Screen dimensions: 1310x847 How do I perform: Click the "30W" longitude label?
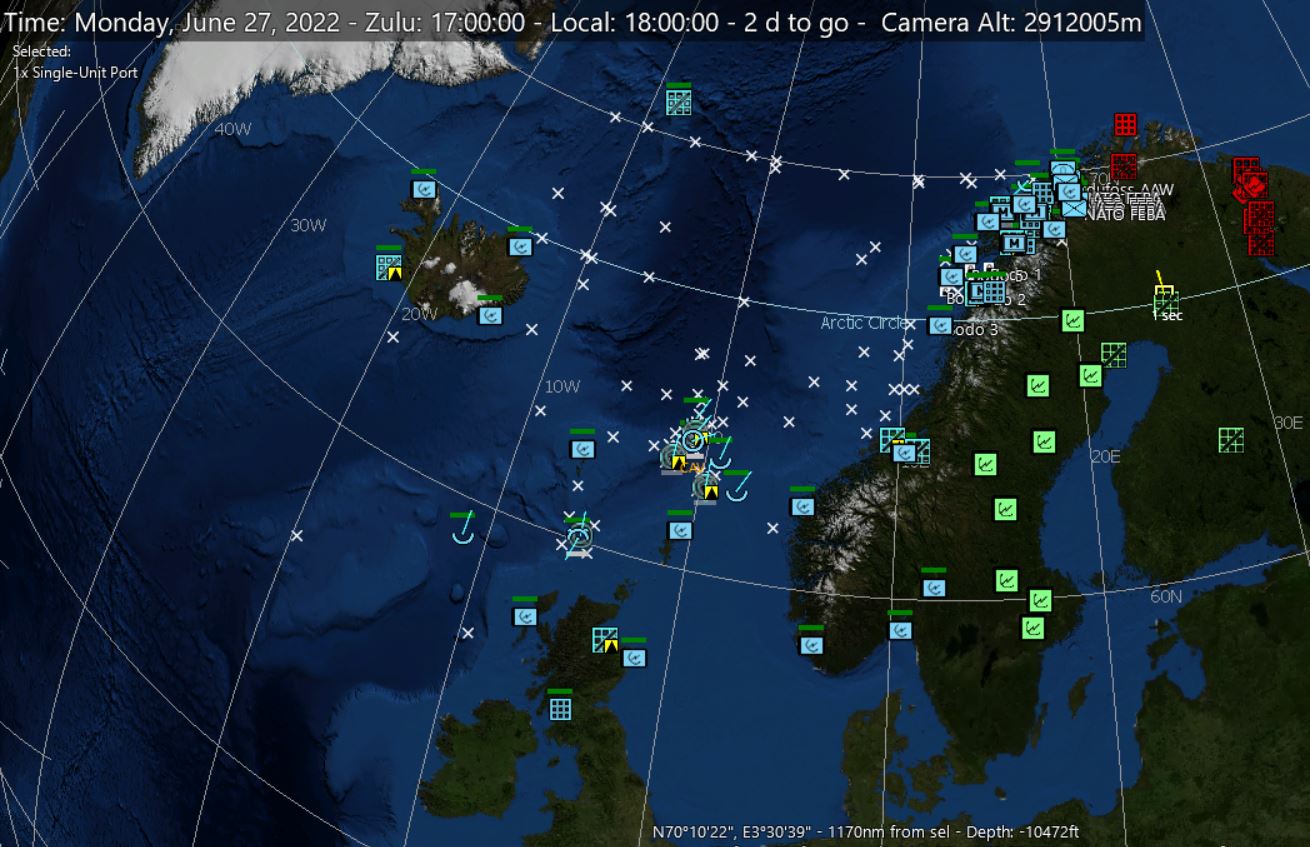[x=308, y=225]
